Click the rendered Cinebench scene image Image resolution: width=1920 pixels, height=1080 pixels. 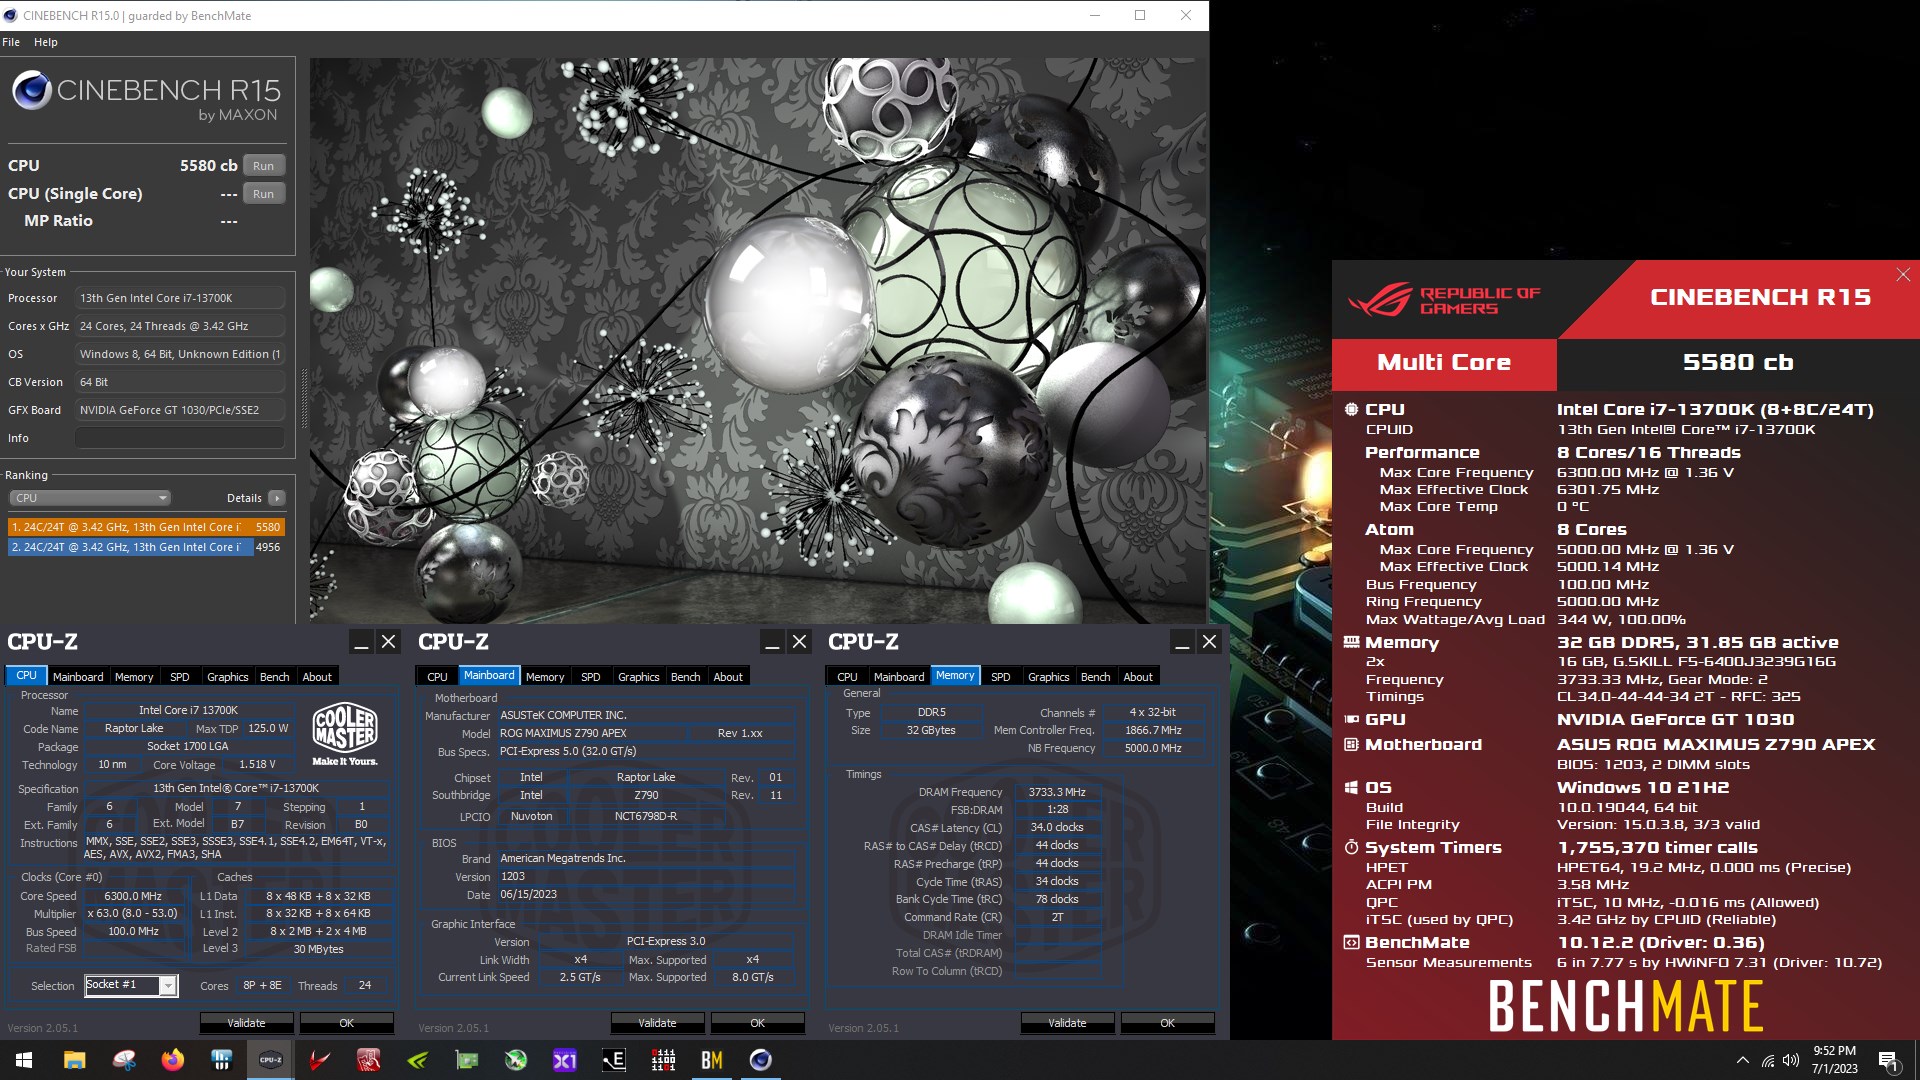click(x=758, y=340)
